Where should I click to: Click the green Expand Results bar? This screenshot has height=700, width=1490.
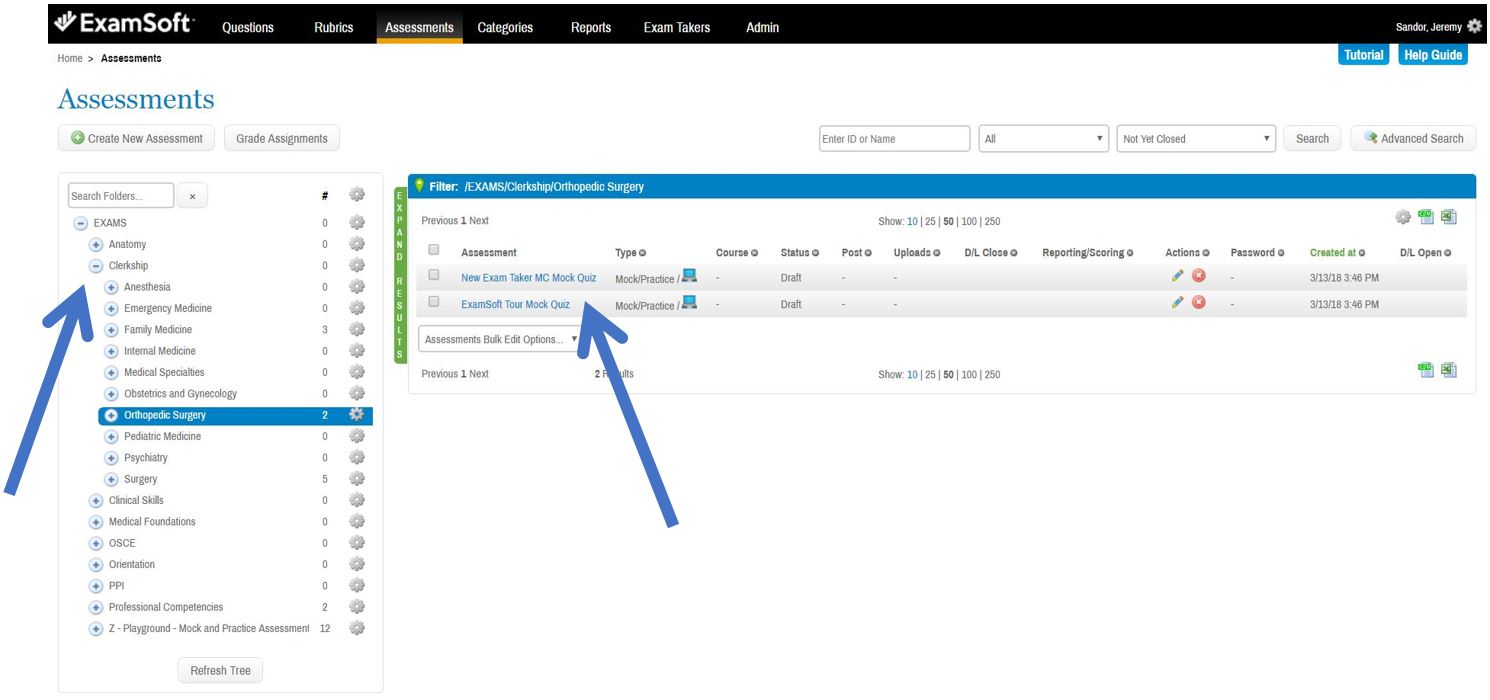click(400, 275)
